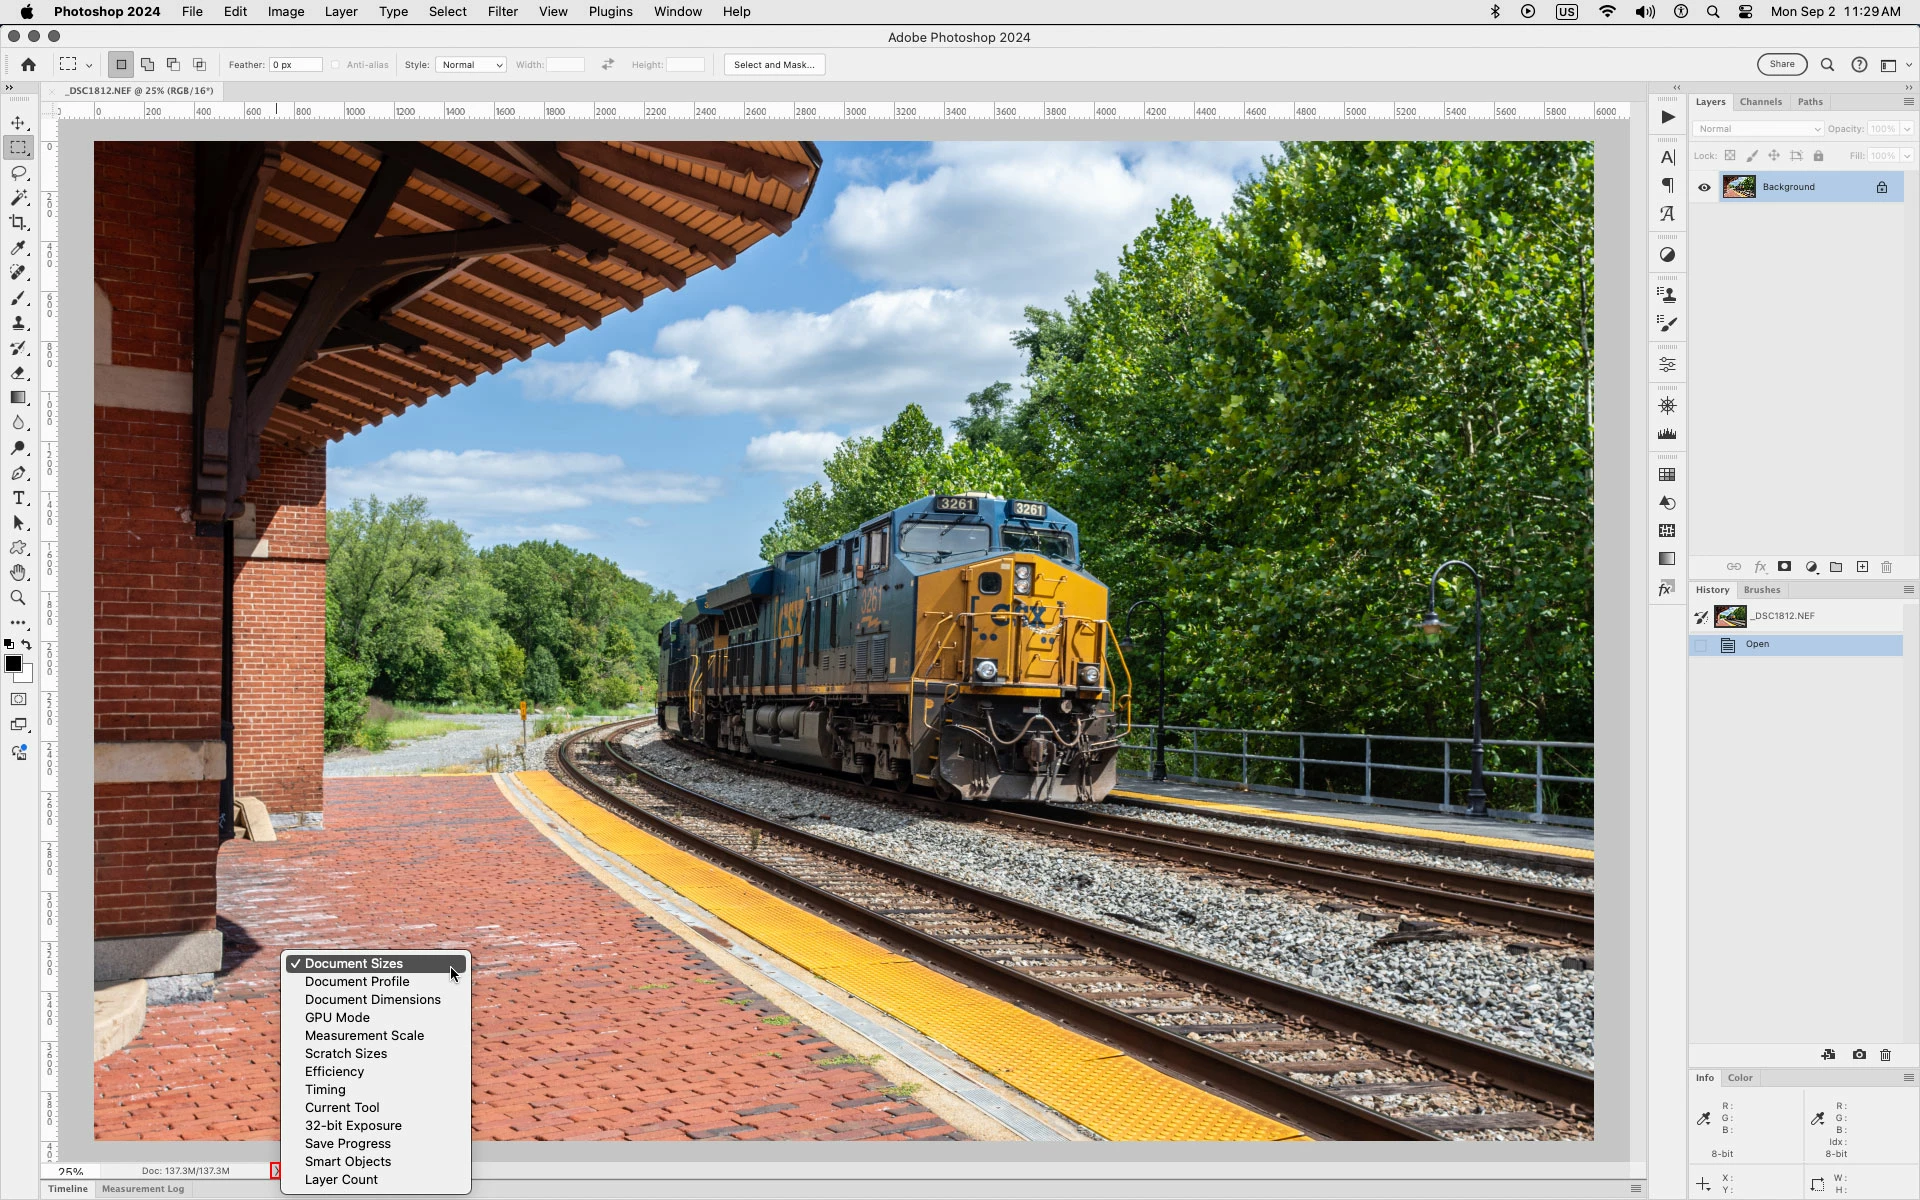Open the layer blend mode dropdown
This screenshot has height=1200, width=1920.
click(x=1758, y=129)
